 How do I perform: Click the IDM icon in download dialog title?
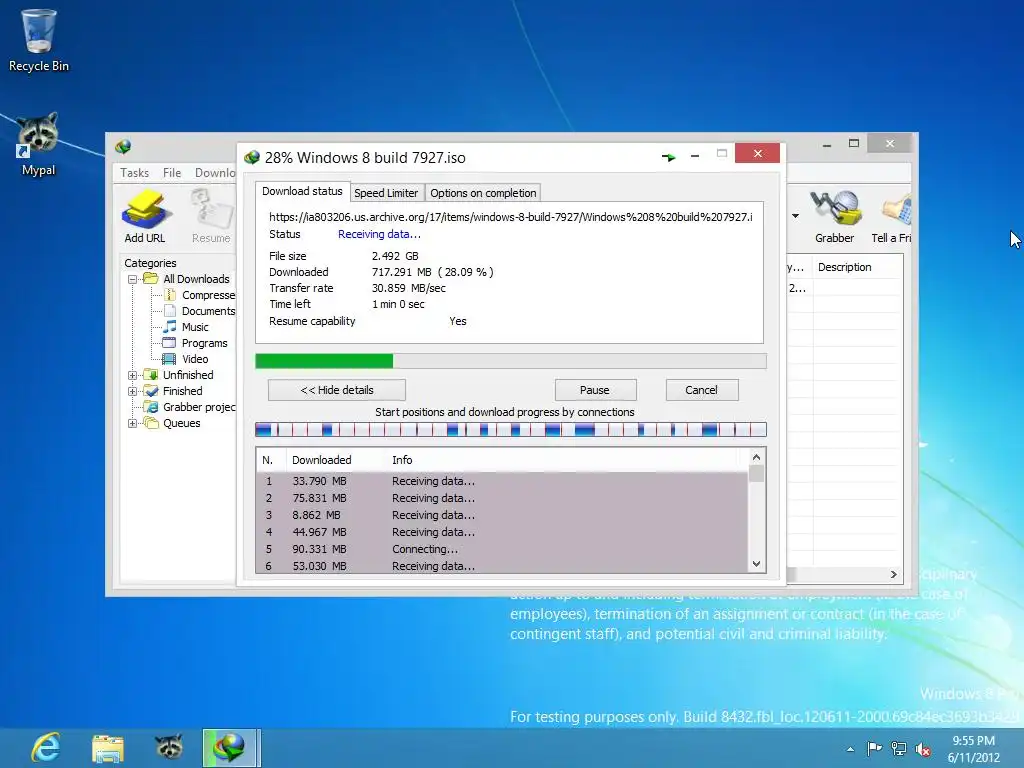tap(251, 157)
